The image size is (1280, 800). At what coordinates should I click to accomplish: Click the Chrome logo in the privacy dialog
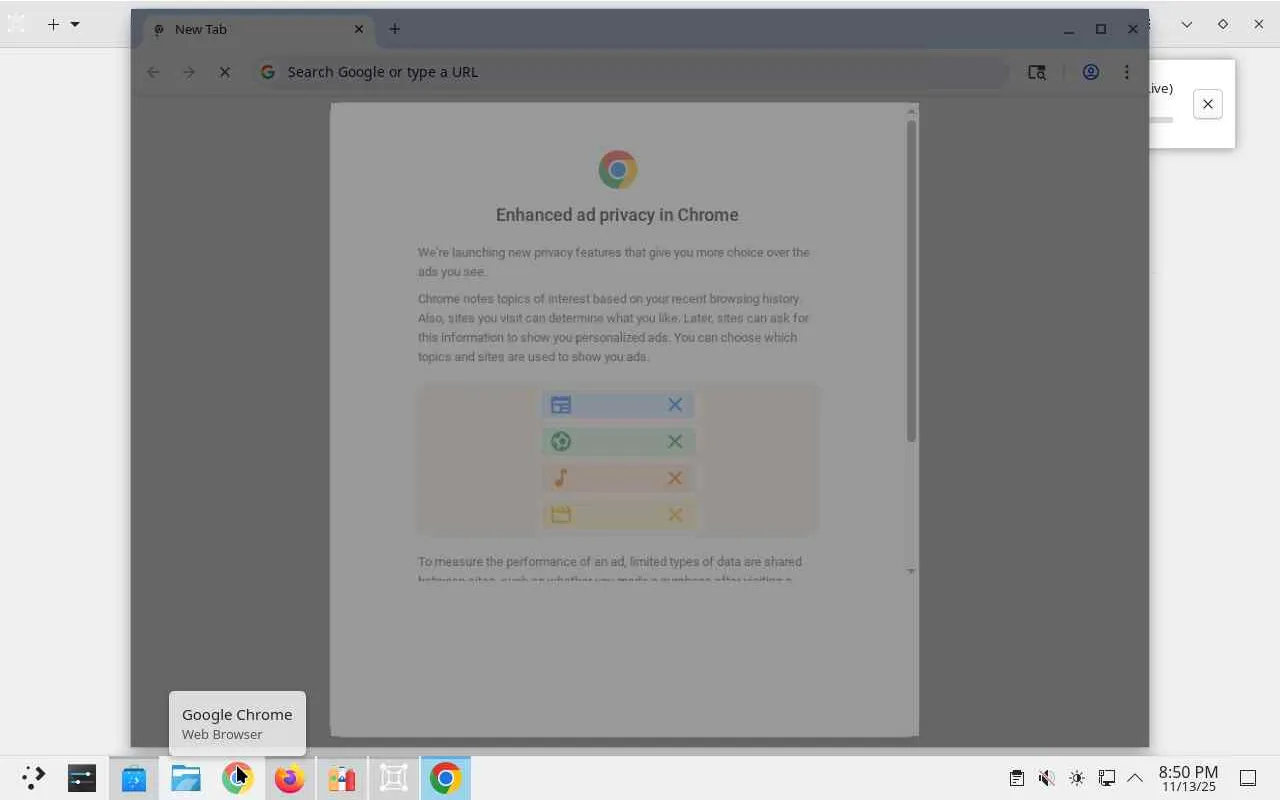pyautogui.click(x=618, y=170)
